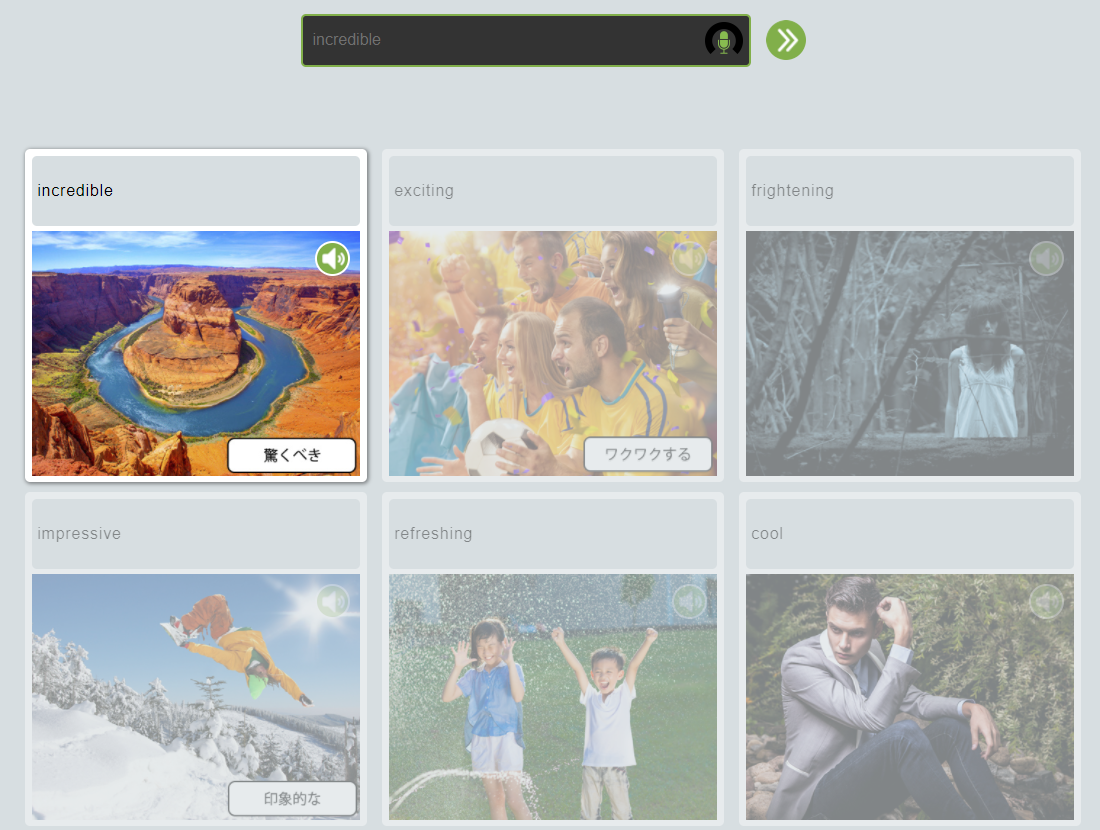The image size is (1100, 830).
Task: Play audio for the cool card
Action: (1046, 602)
